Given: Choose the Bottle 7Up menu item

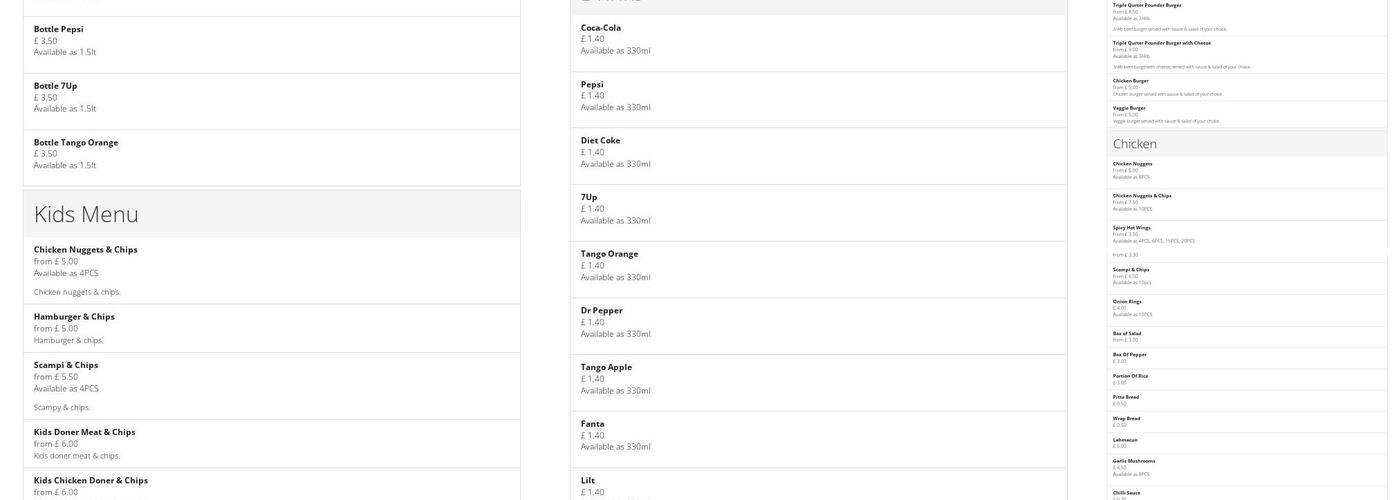Looking at the screenshot, I should (55, 86).
